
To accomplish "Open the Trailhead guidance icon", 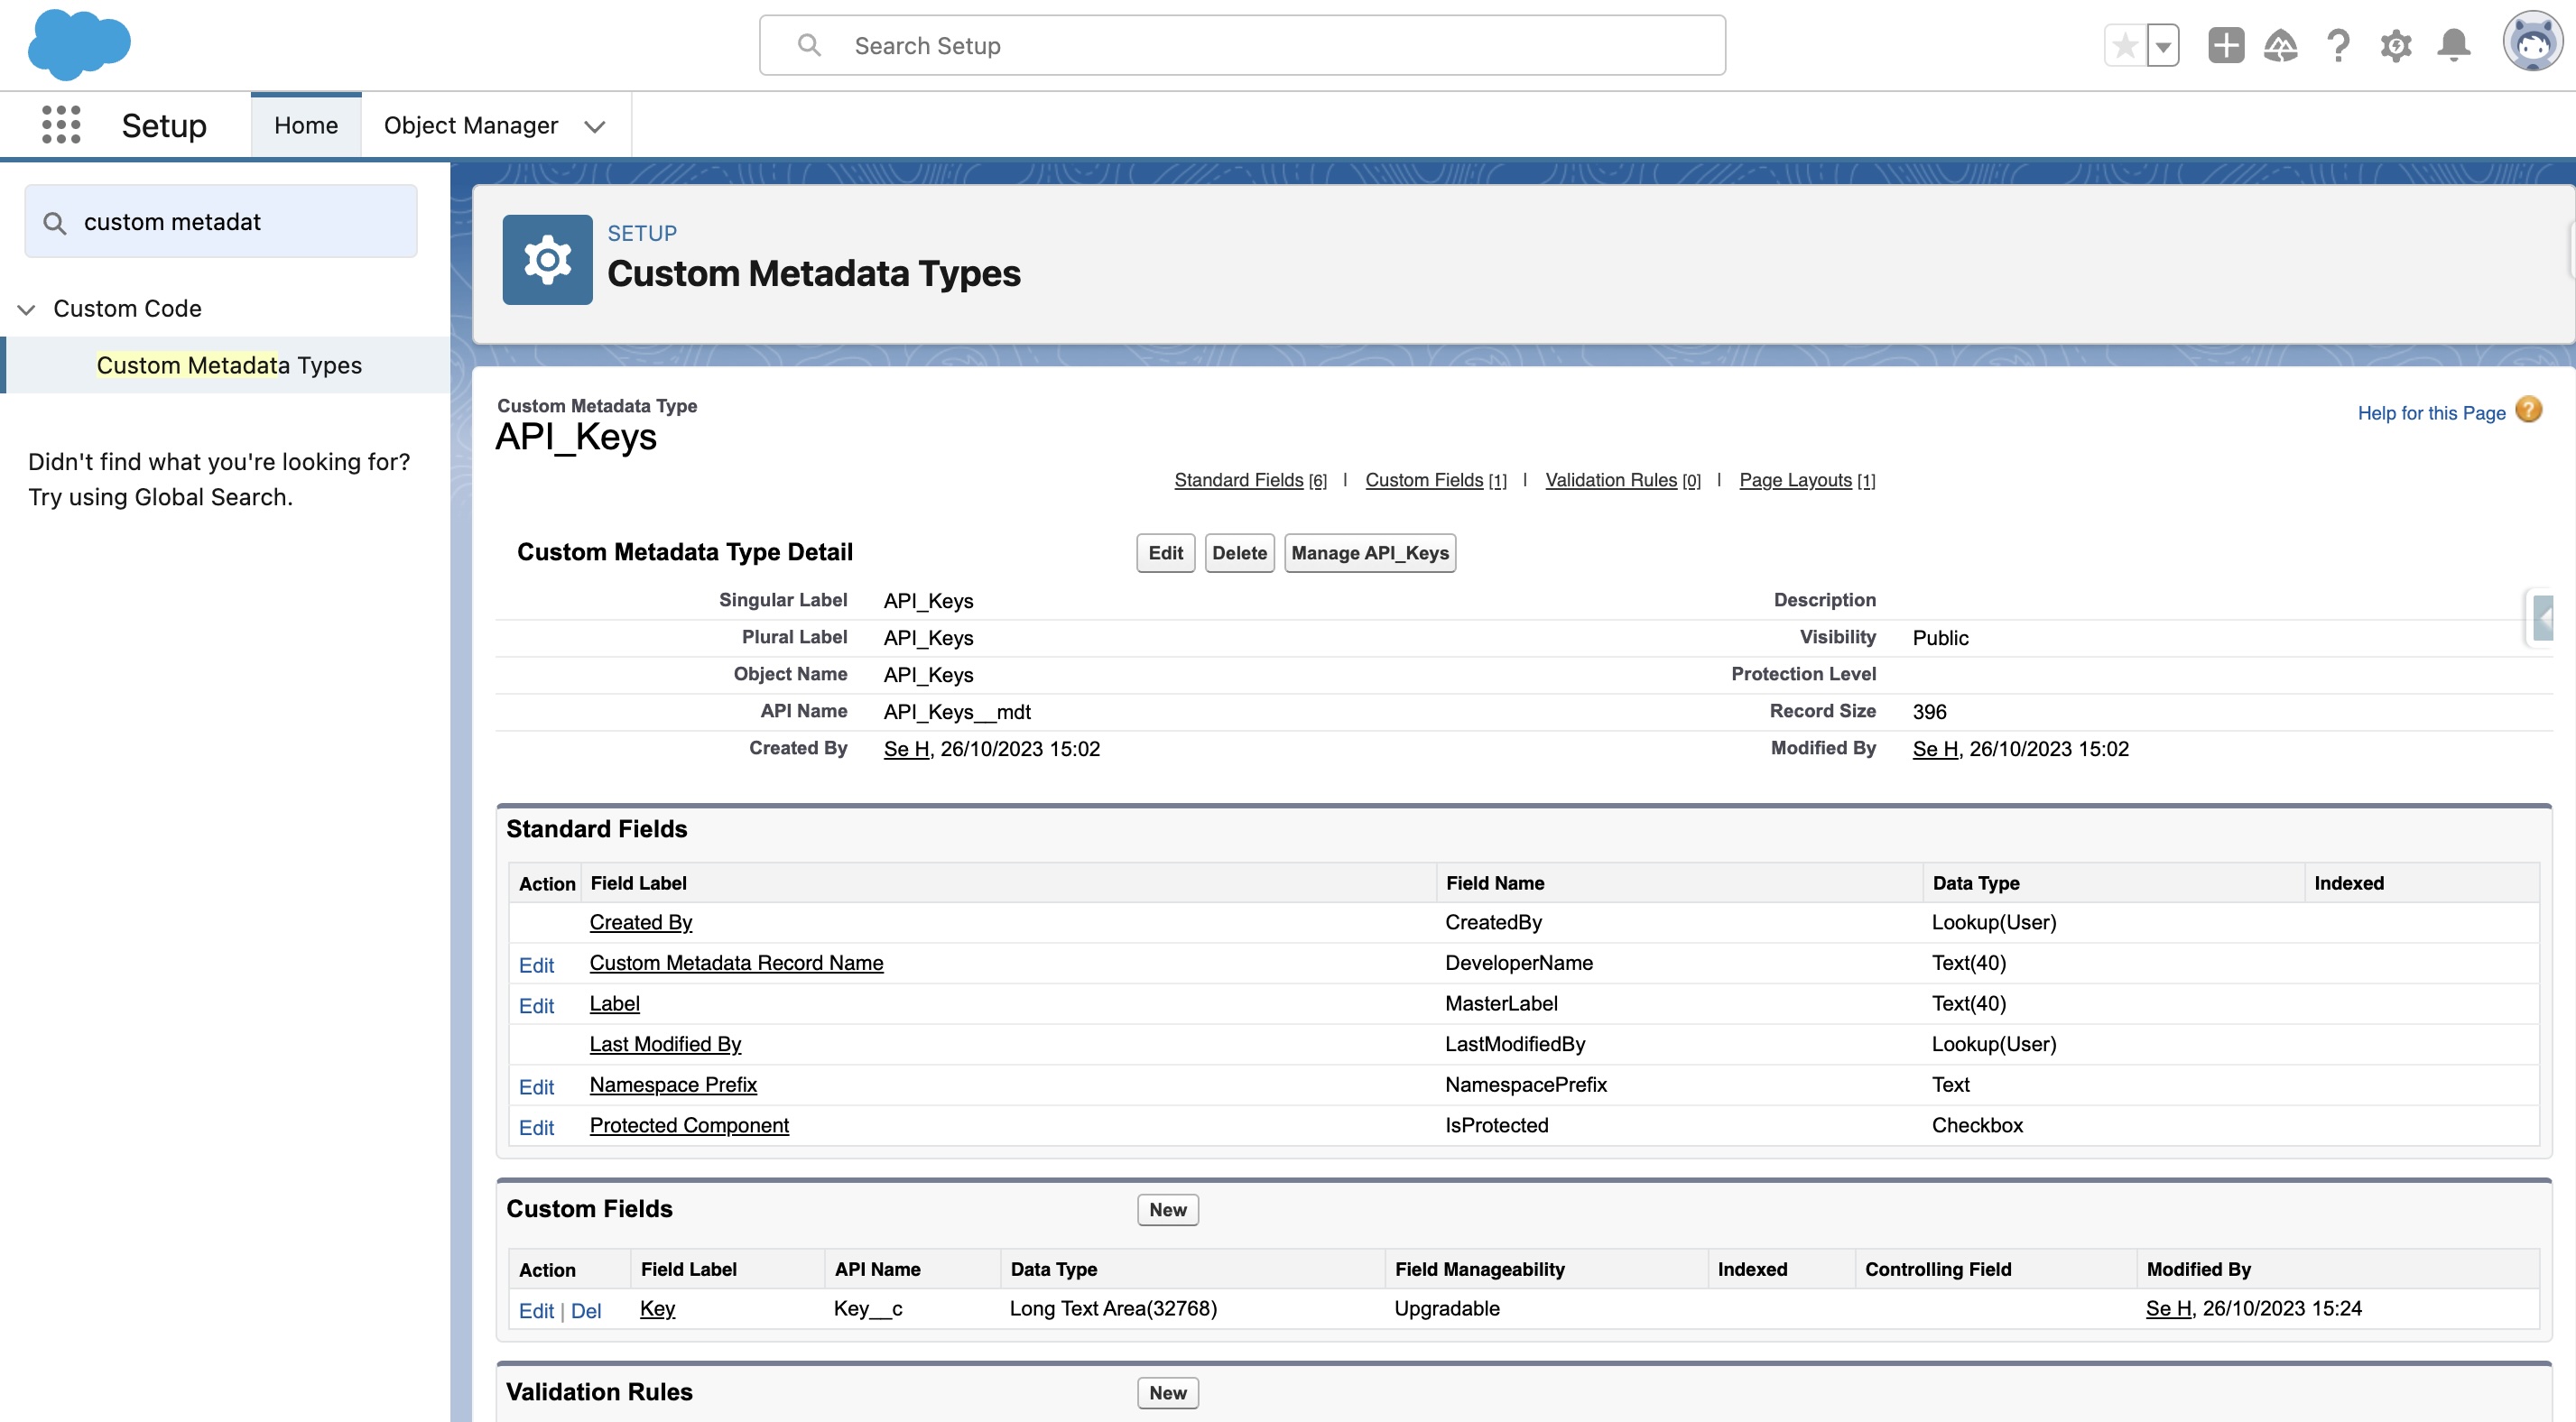I will click(x=2281, y=46).
